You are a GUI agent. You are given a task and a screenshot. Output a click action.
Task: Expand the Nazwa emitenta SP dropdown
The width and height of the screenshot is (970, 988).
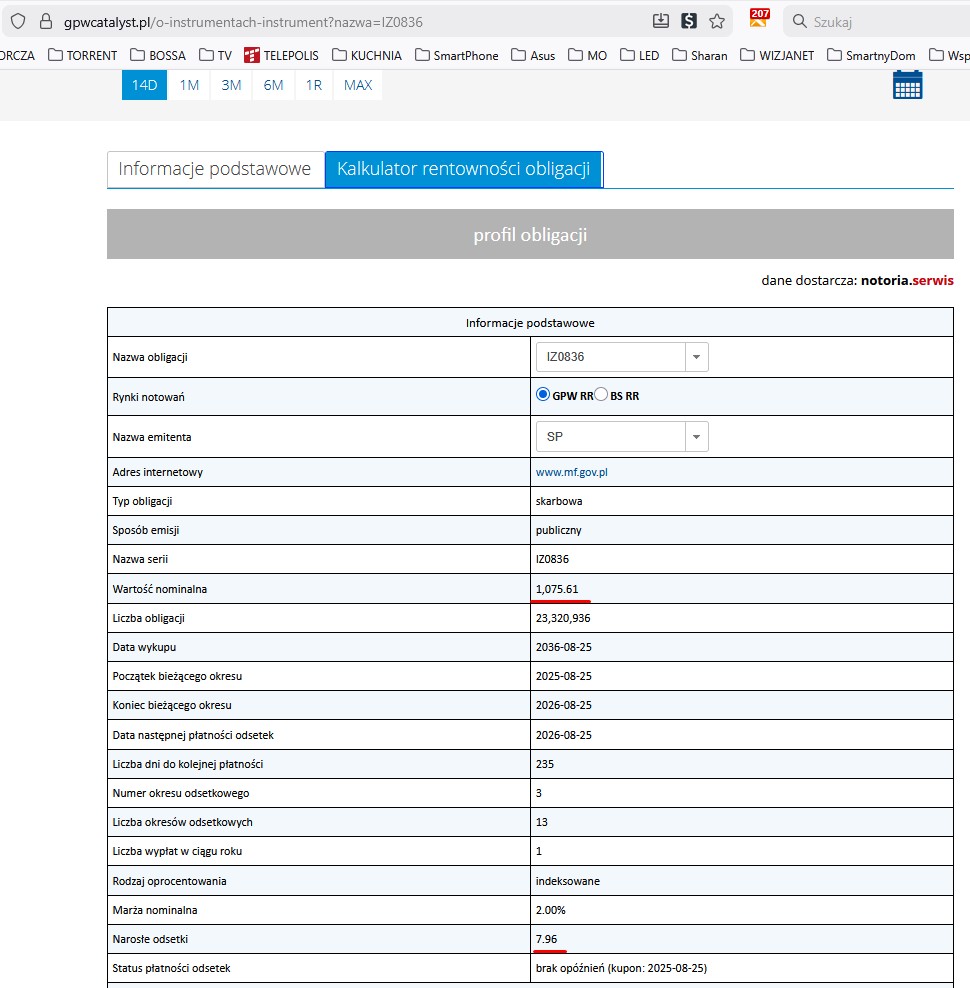tap(696, 437)
